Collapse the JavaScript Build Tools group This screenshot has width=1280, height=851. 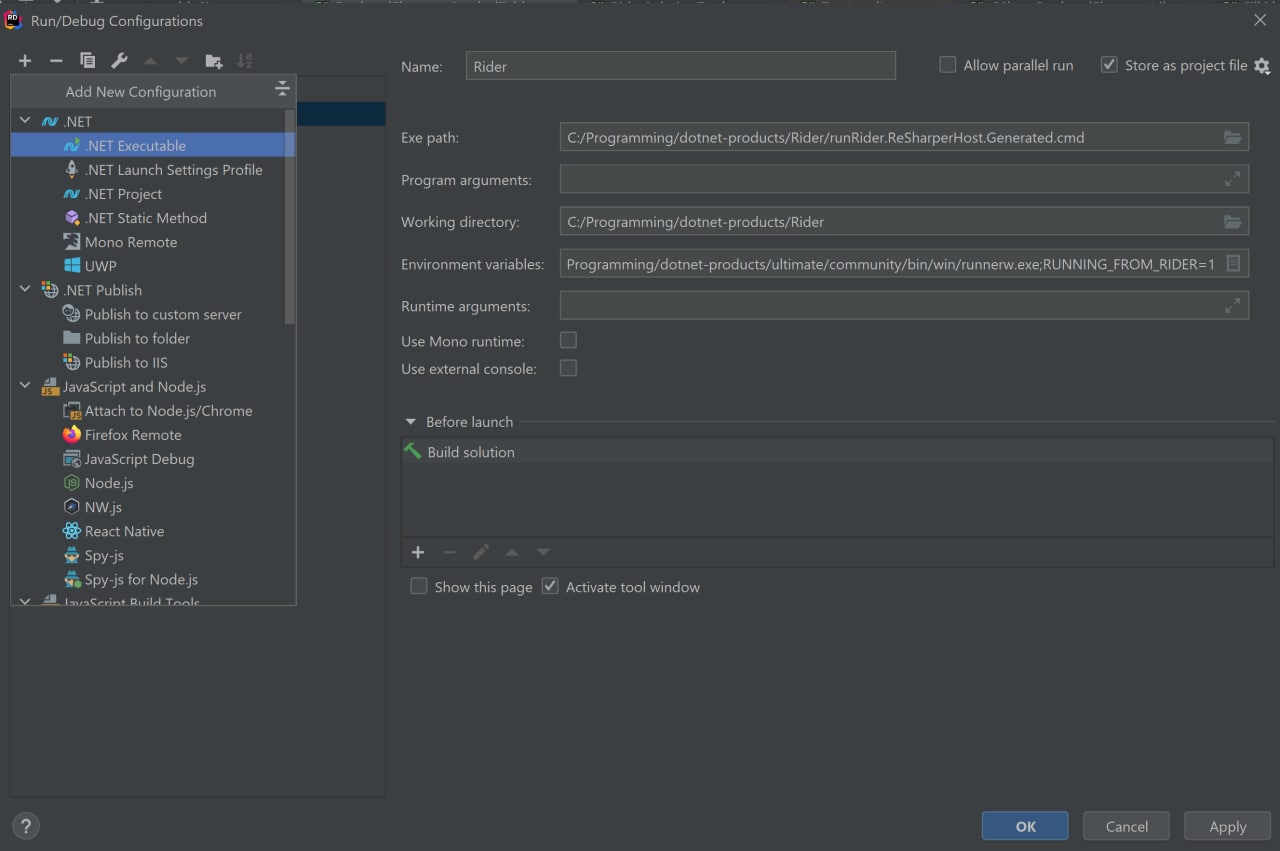[x=25, y=601]
